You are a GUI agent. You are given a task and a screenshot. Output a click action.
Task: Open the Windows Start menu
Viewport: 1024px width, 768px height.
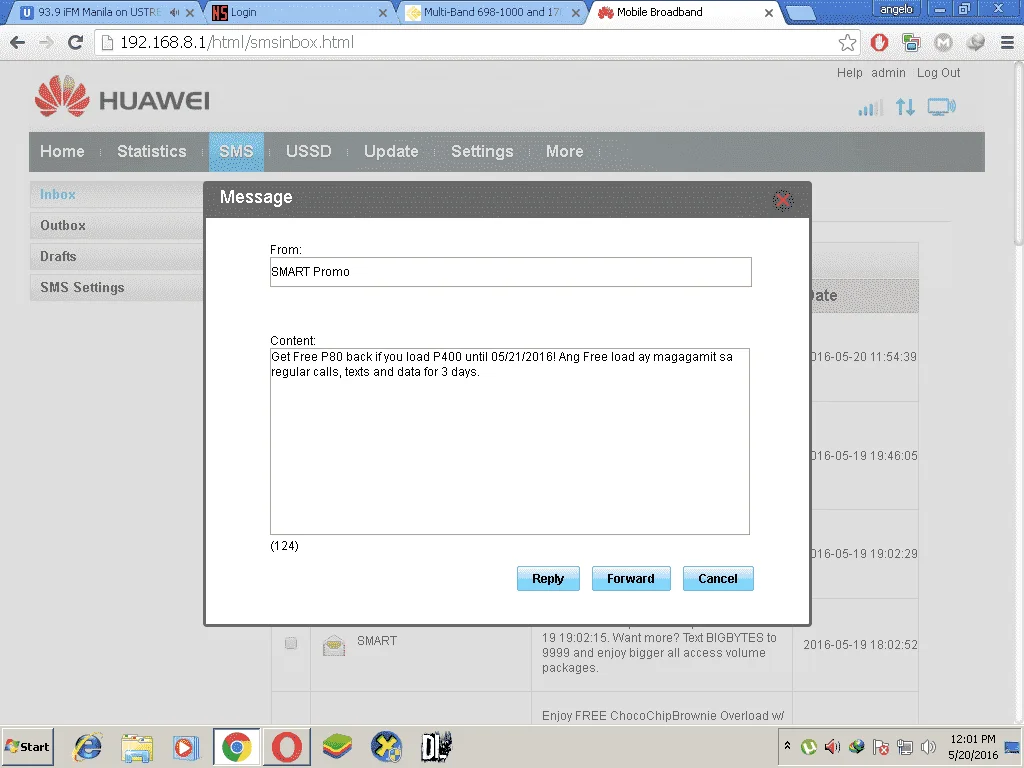coord(28,746)
